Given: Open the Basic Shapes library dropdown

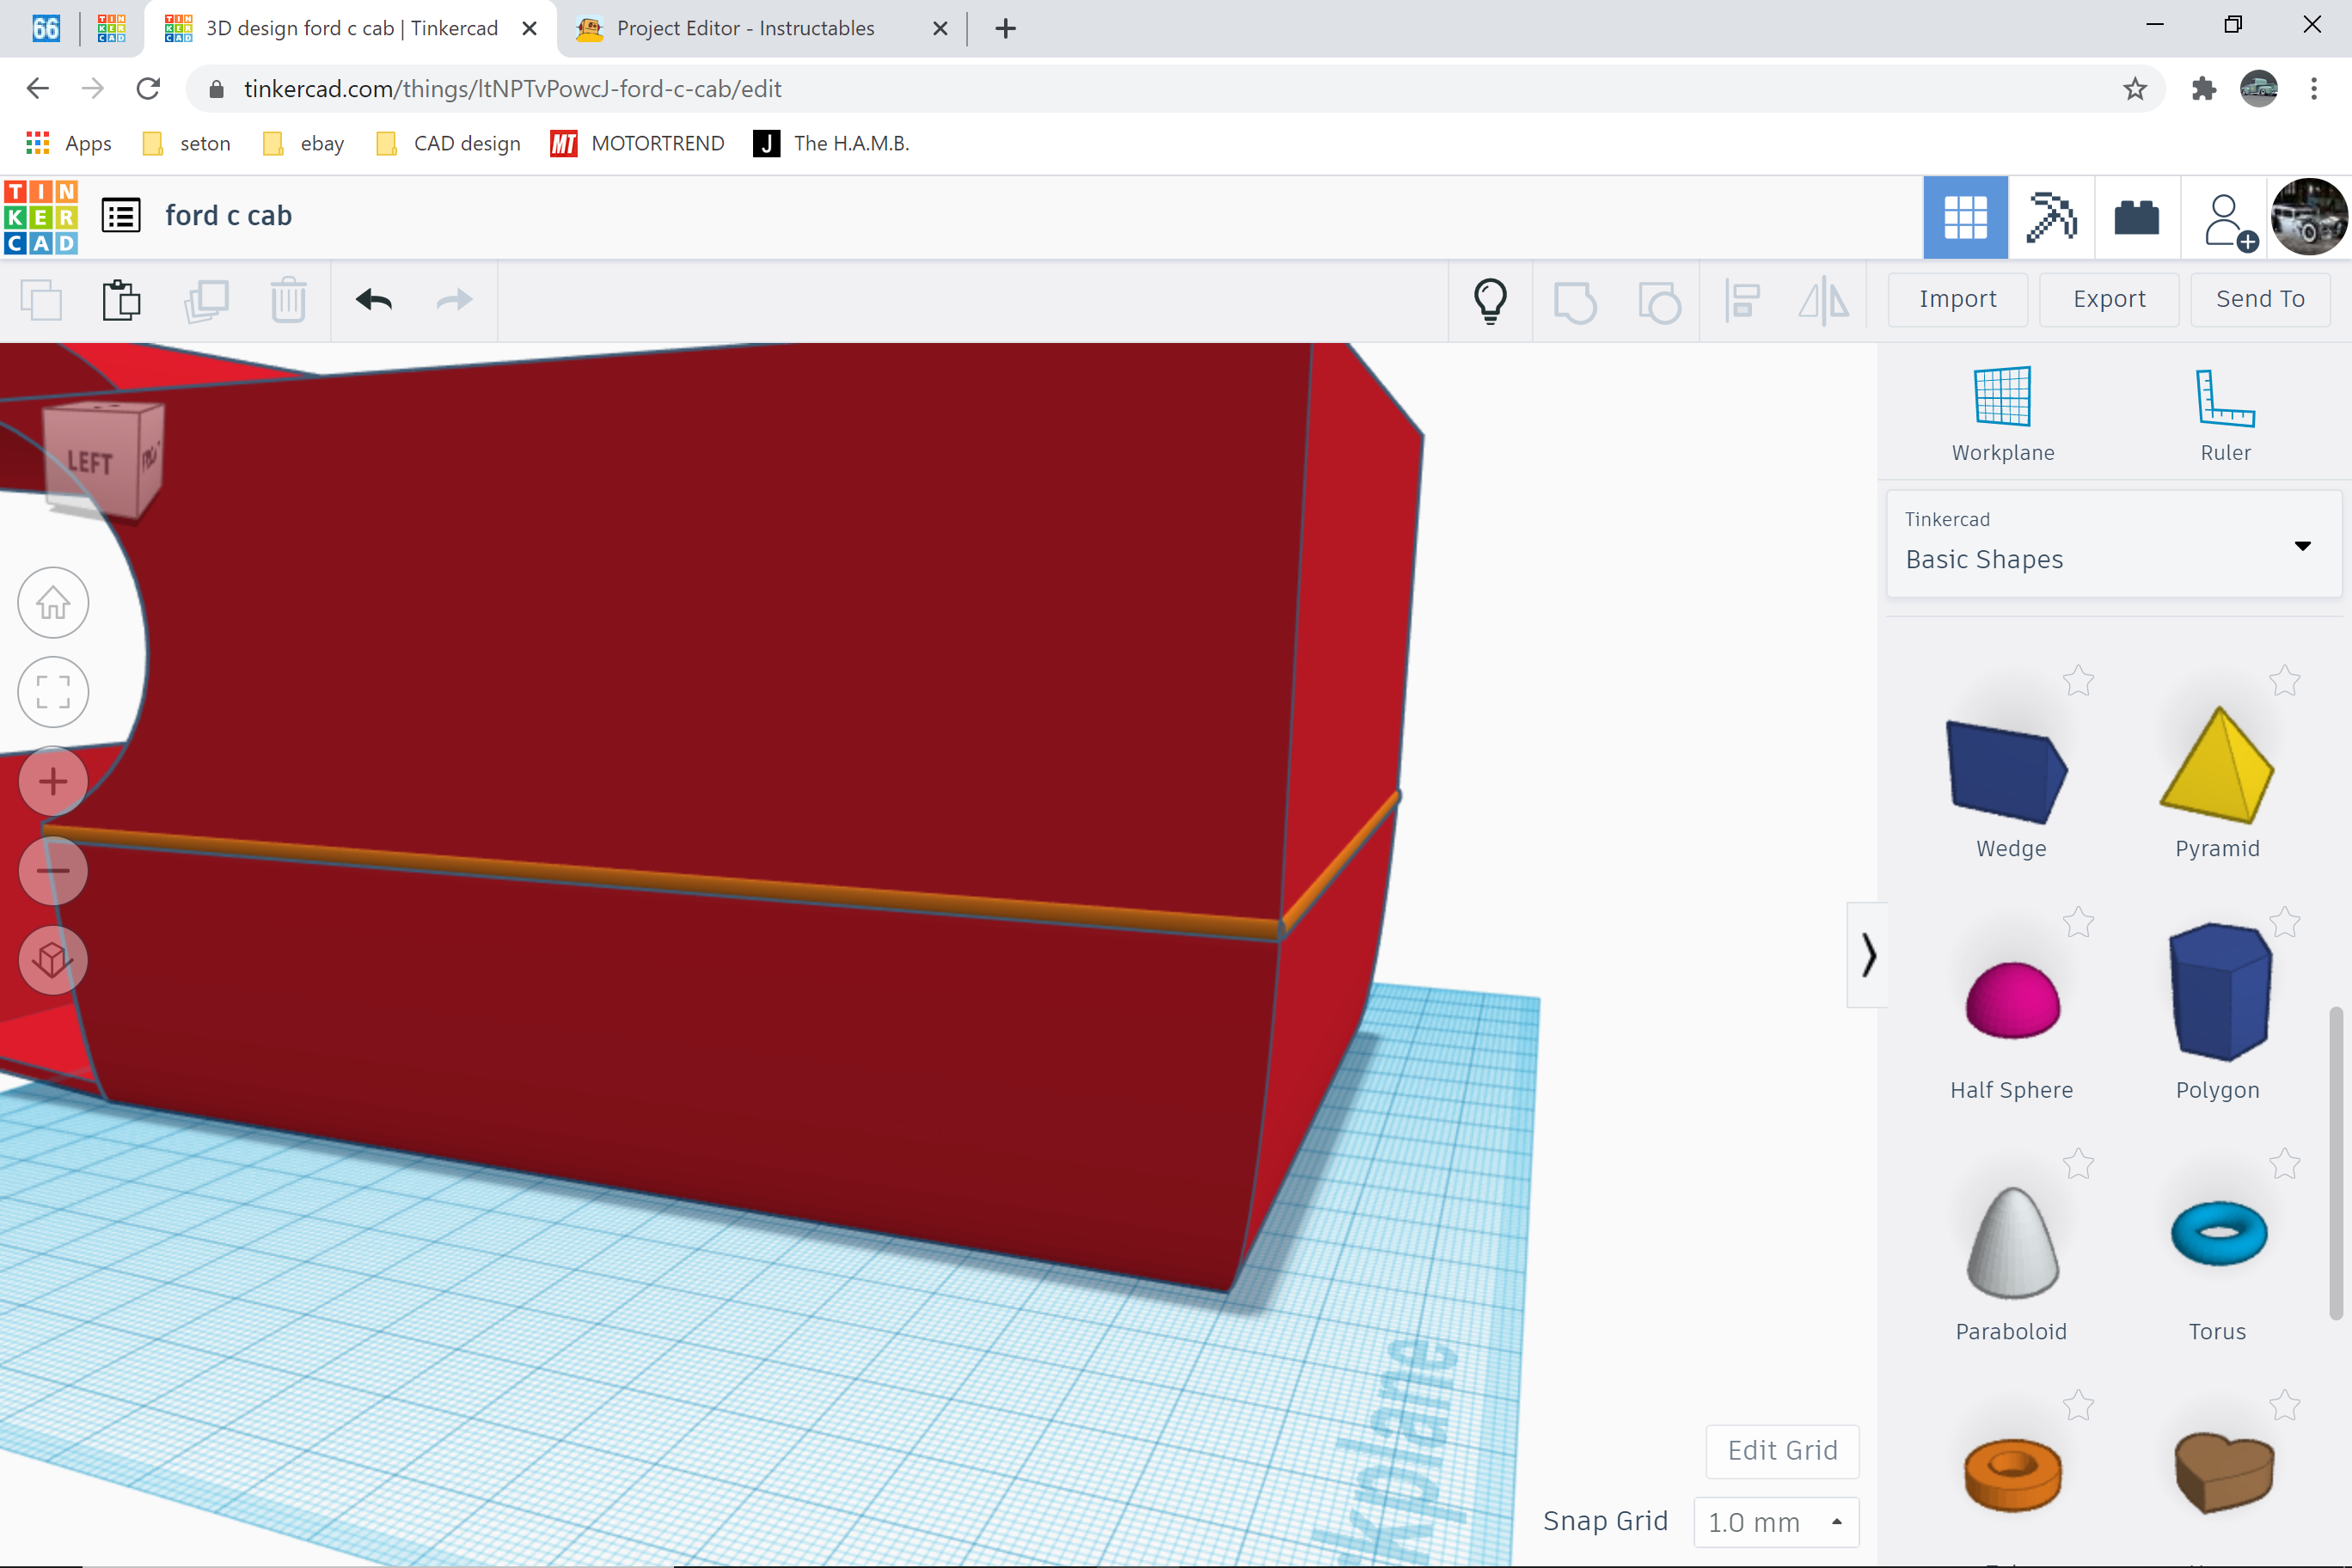Looking at the screenshot, I should (2113, 544).
